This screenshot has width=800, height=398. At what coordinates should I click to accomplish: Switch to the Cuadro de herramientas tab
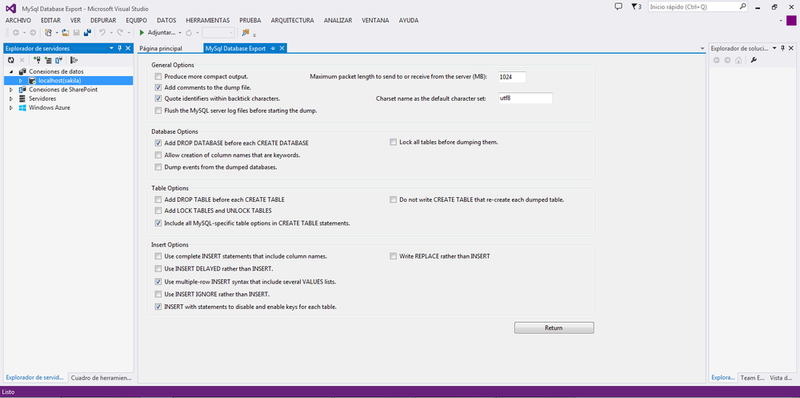[x=101, y=378]
